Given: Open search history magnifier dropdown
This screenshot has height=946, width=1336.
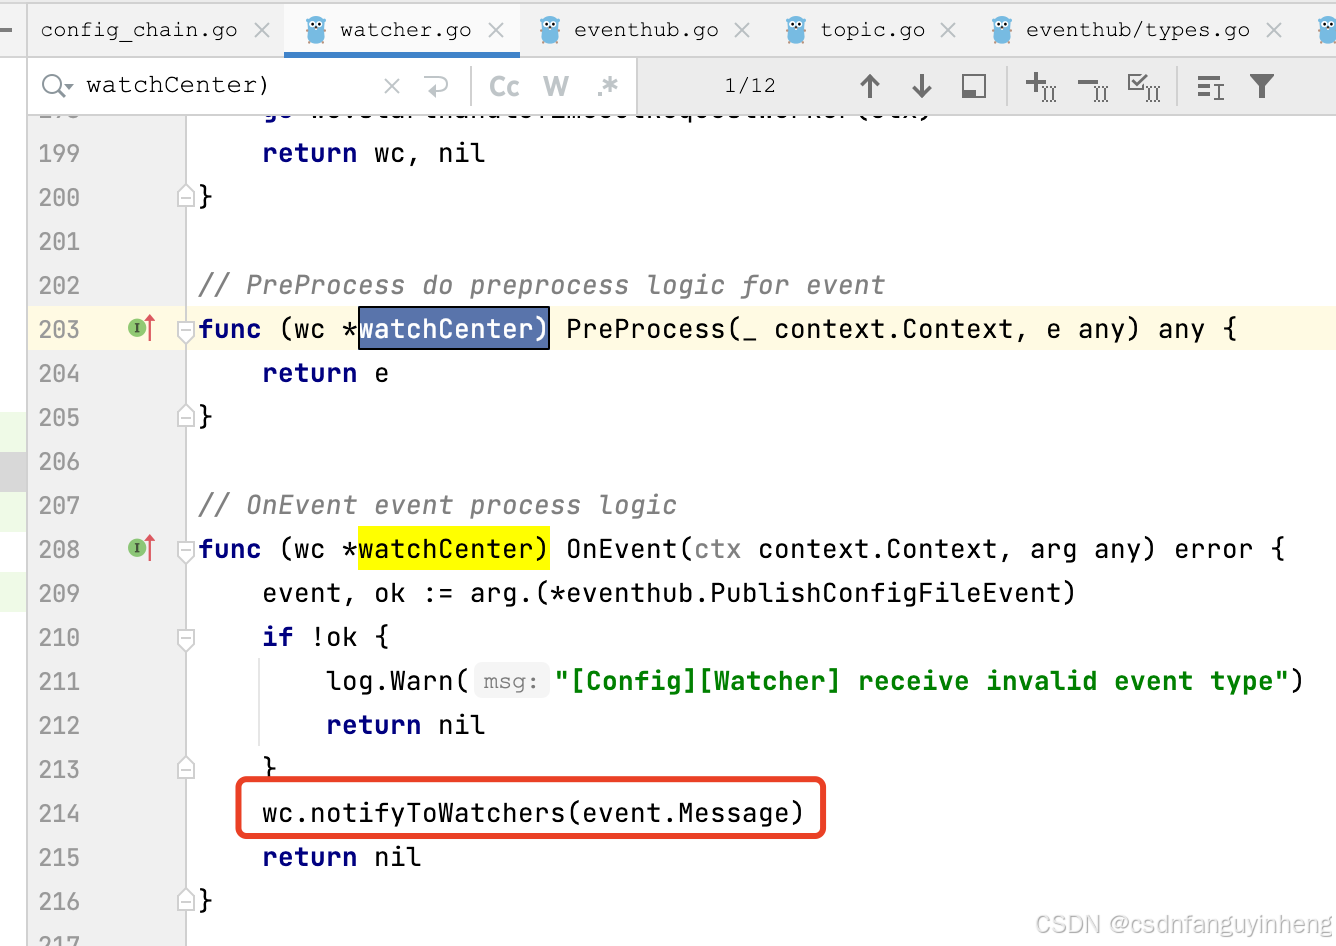Looking at the screenshot, I should click(57, 86).
